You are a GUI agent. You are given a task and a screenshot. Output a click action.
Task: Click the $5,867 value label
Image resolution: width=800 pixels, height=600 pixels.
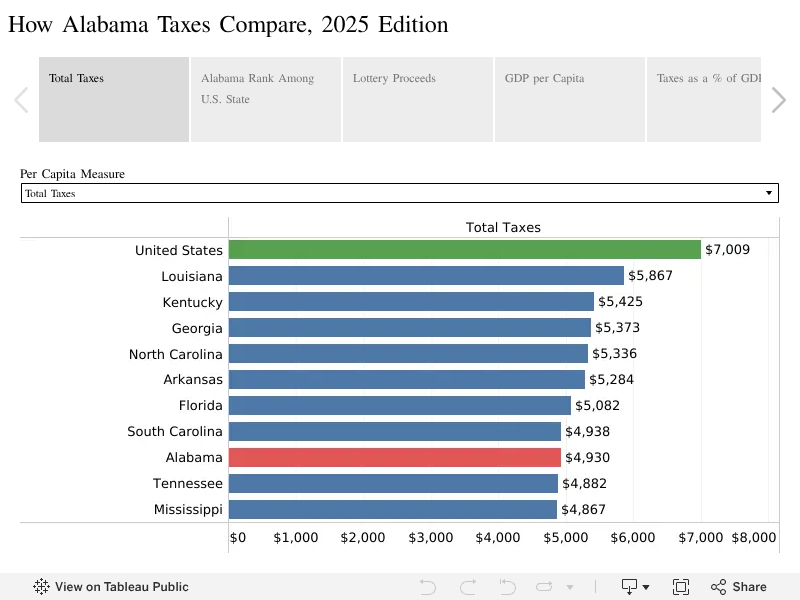(651, 276)
